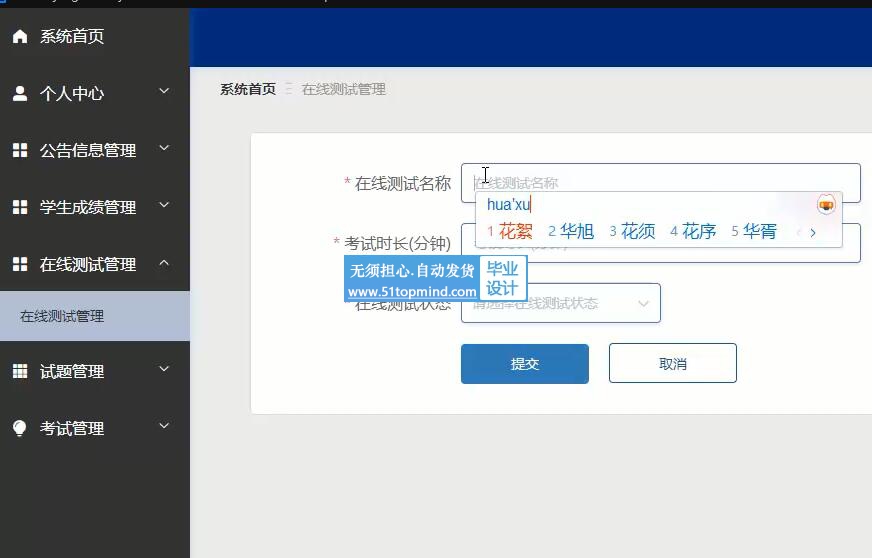Screen dimensions: 872x558
Task: Expand the 考试管理 submenu chevron
Action: click(x=164, y=427)
